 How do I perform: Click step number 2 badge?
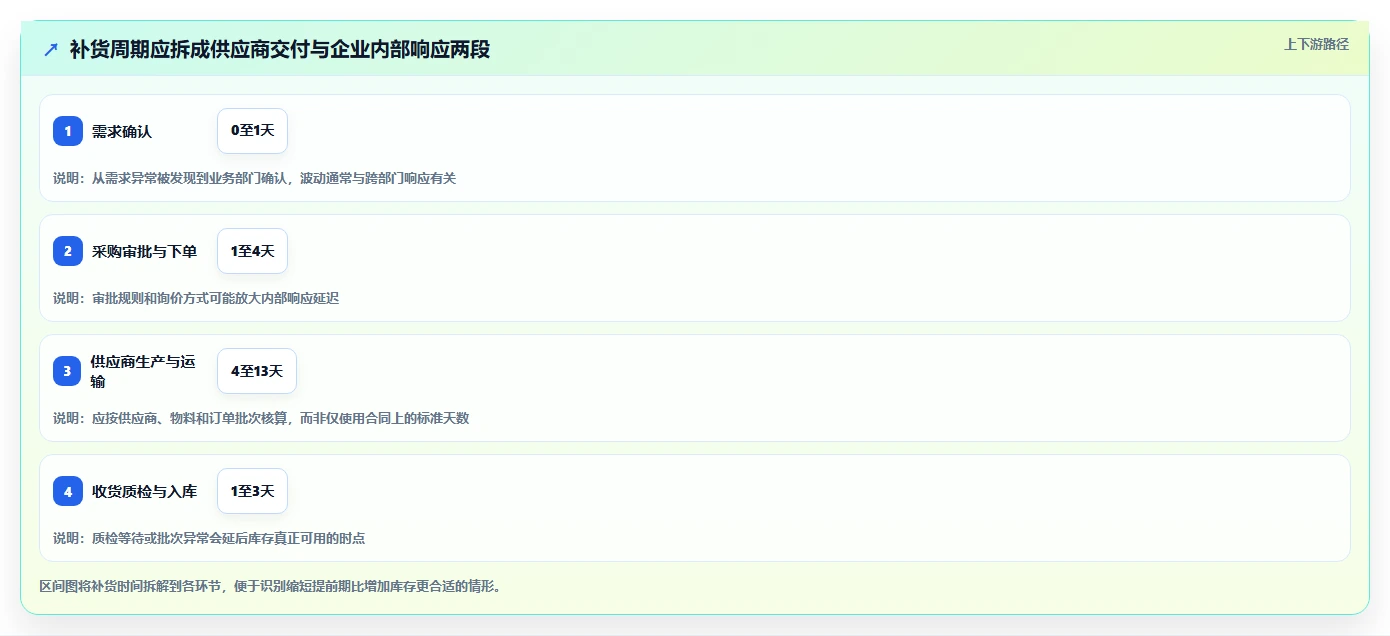[x=68, y=251]
